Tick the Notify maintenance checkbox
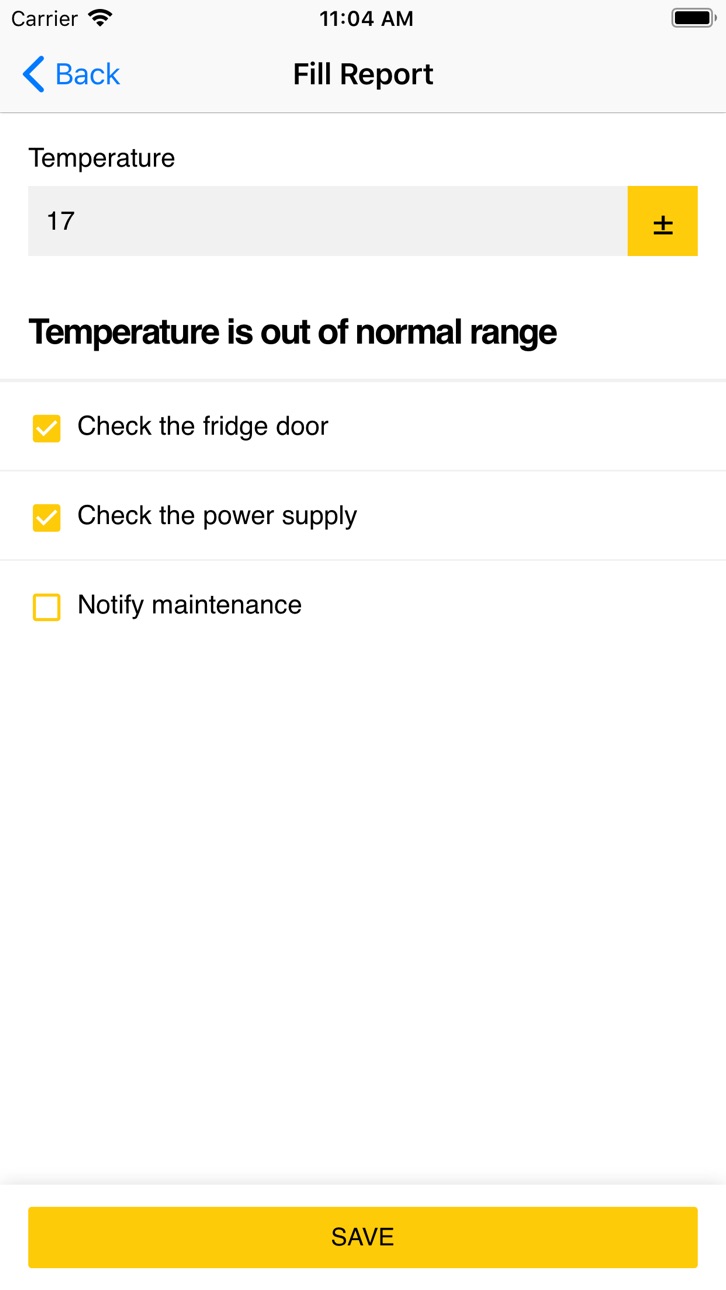Viewport: 726px width, 1290px height. point(47,607)
